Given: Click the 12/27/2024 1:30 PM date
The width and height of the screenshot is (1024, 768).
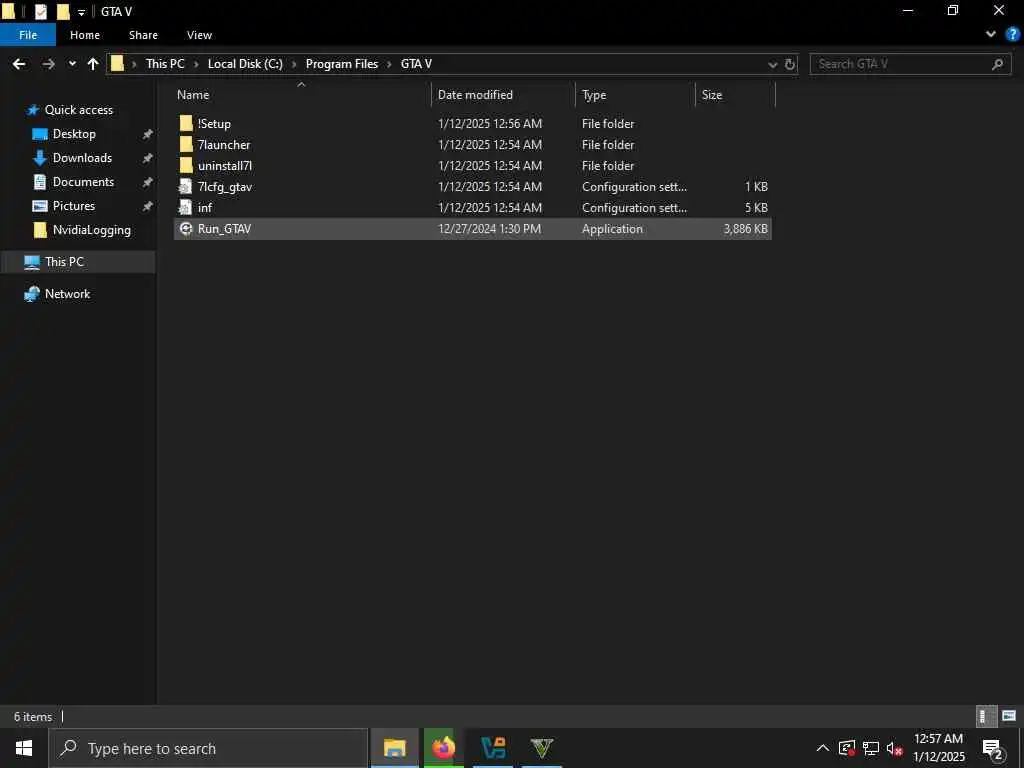Looking at the screenshot, I should tap(489, 229).
